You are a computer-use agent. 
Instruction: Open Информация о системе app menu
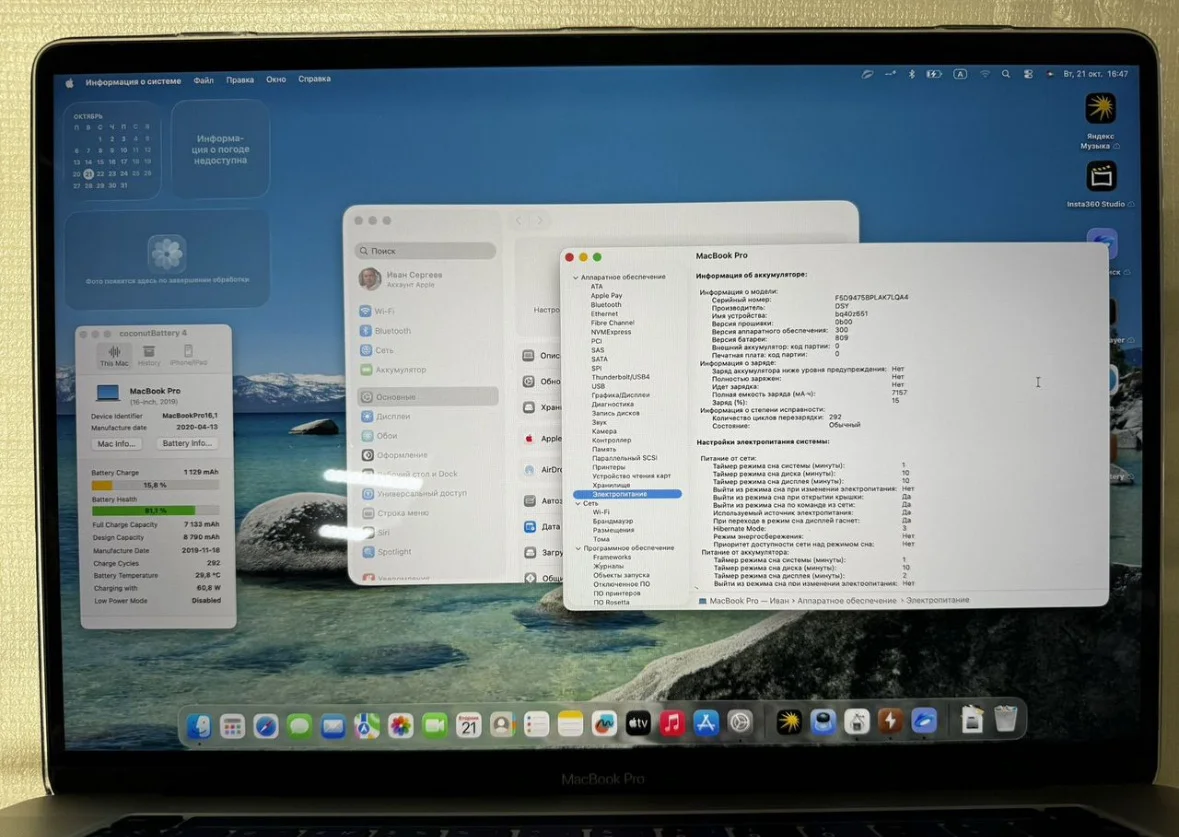pos(133,81)
